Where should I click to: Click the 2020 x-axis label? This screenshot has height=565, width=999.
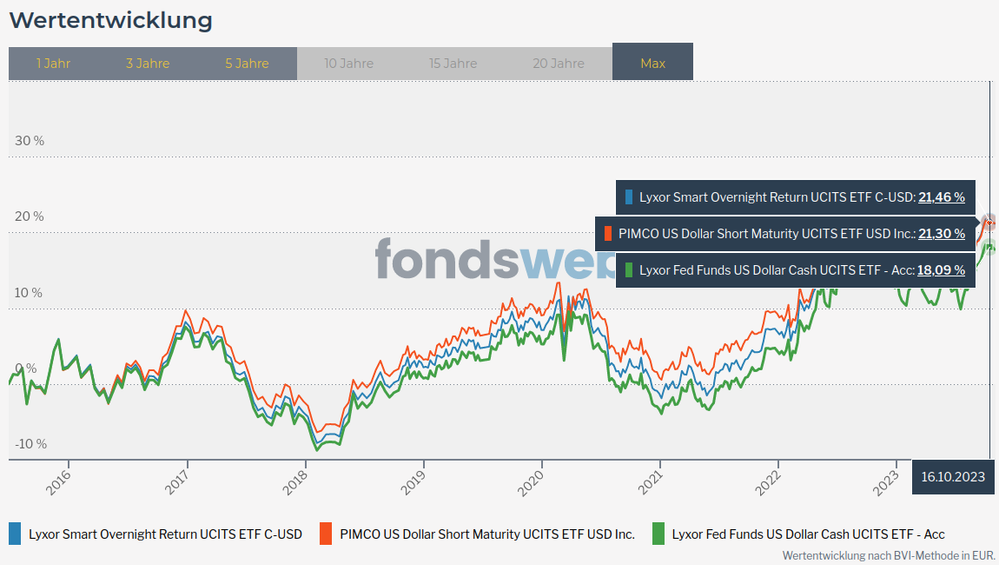point(531,483)
